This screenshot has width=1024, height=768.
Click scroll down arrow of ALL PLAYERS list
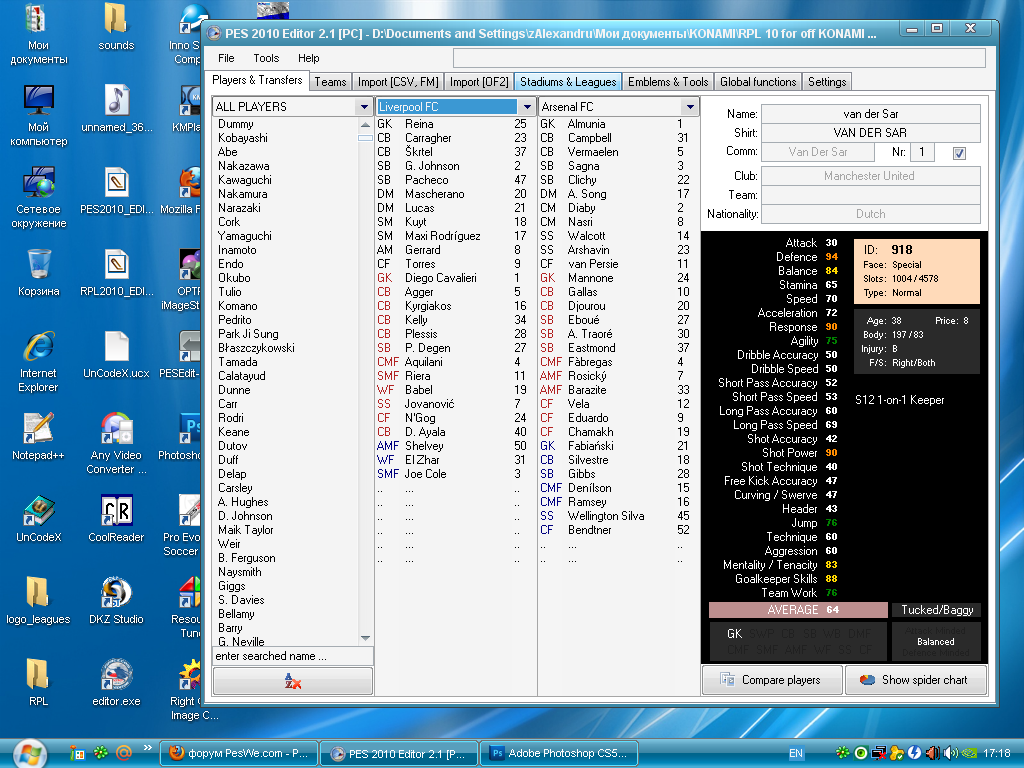click(365, 638)
